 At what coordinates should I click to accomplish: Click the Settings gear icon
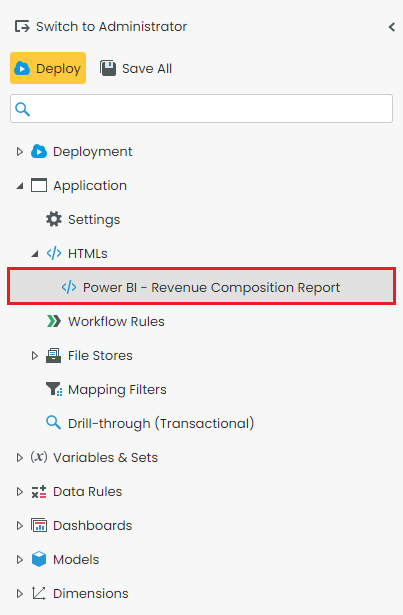54,219
